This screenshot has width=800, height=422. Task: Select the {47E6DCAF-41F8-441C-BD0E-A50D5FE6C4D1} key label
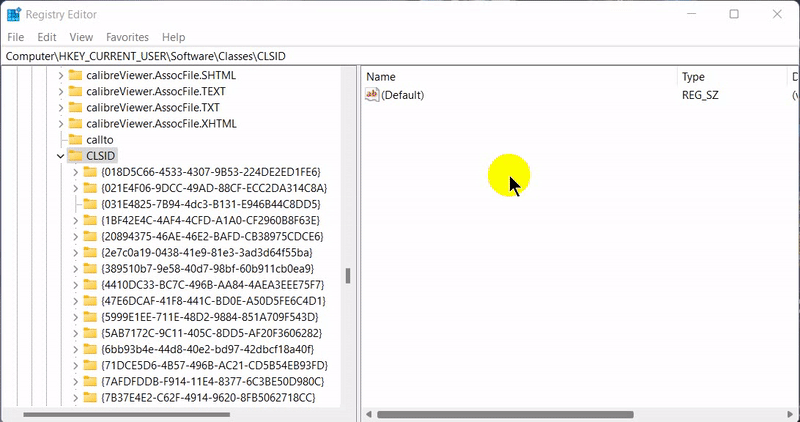[x=213, y=301]
